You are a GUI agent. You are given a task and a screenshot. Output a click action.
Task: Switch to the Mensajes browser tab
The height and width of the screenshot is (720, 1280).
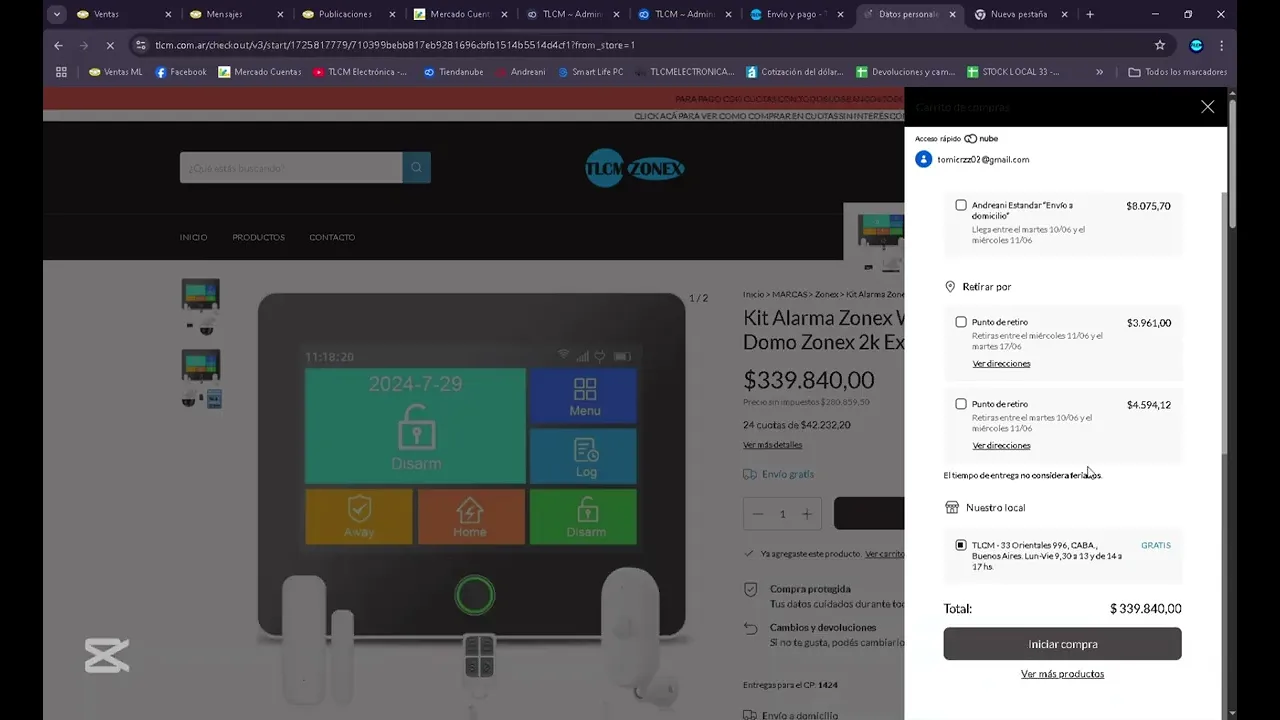click(236, 15)
